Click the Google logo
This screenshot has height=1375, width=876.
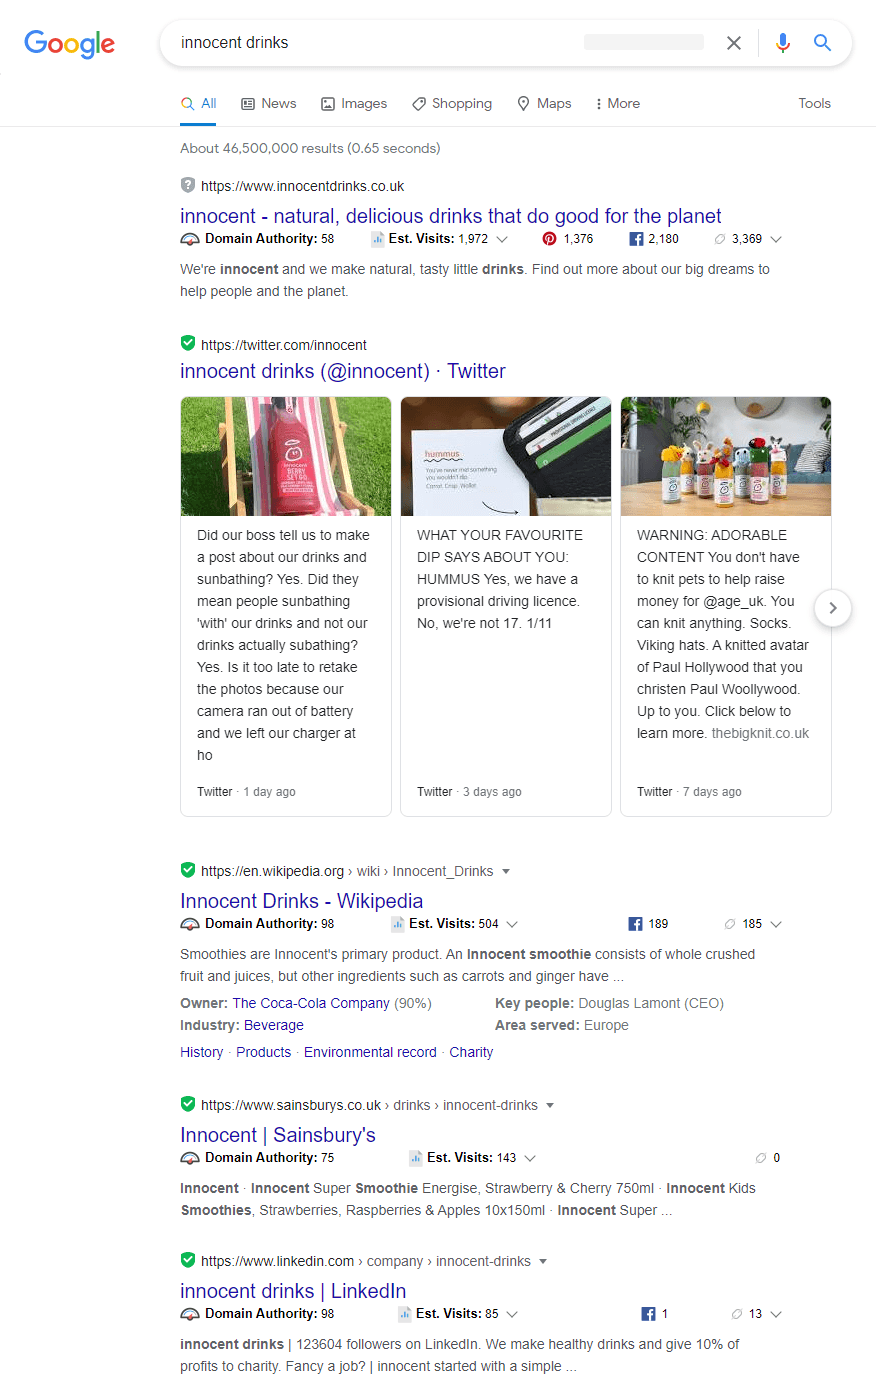pyautogui.click(x=69, y=44)
